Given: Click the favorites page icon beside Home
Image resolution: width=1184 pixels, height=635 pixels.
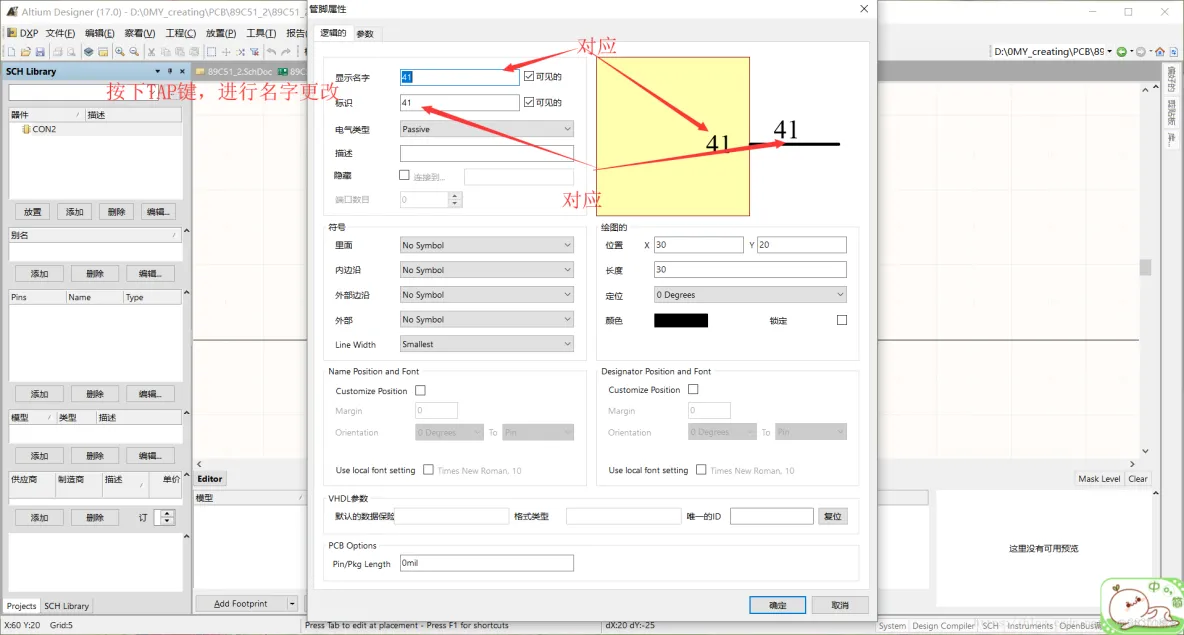Looking at the screenshot, I should coord(1173,51).
